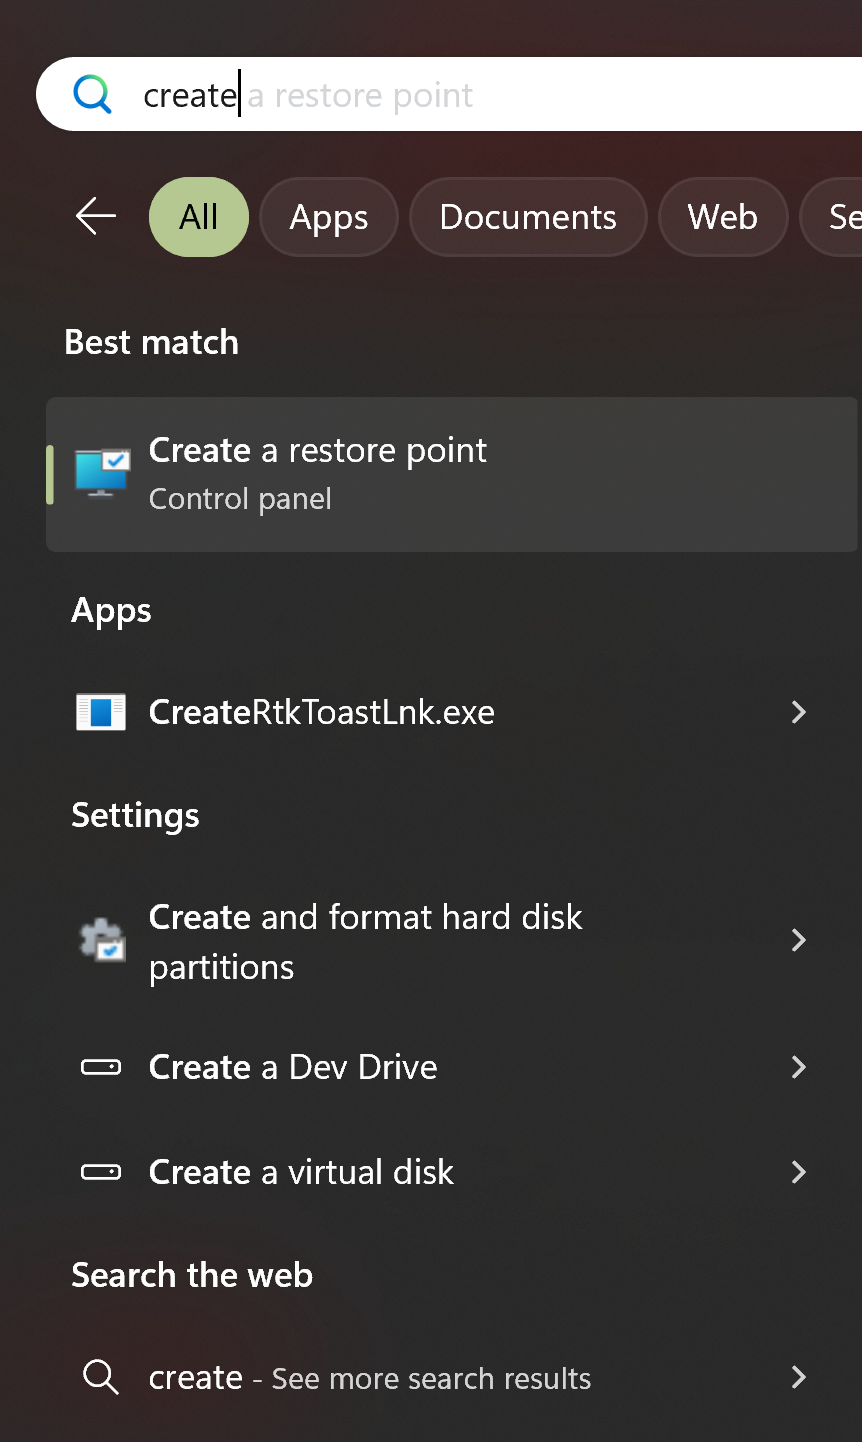The width and height of the screenshot is (862, 1442).
Task: Click the CreateRtkToastLnk.exe app icon
Action: click(x=101, y=712)
